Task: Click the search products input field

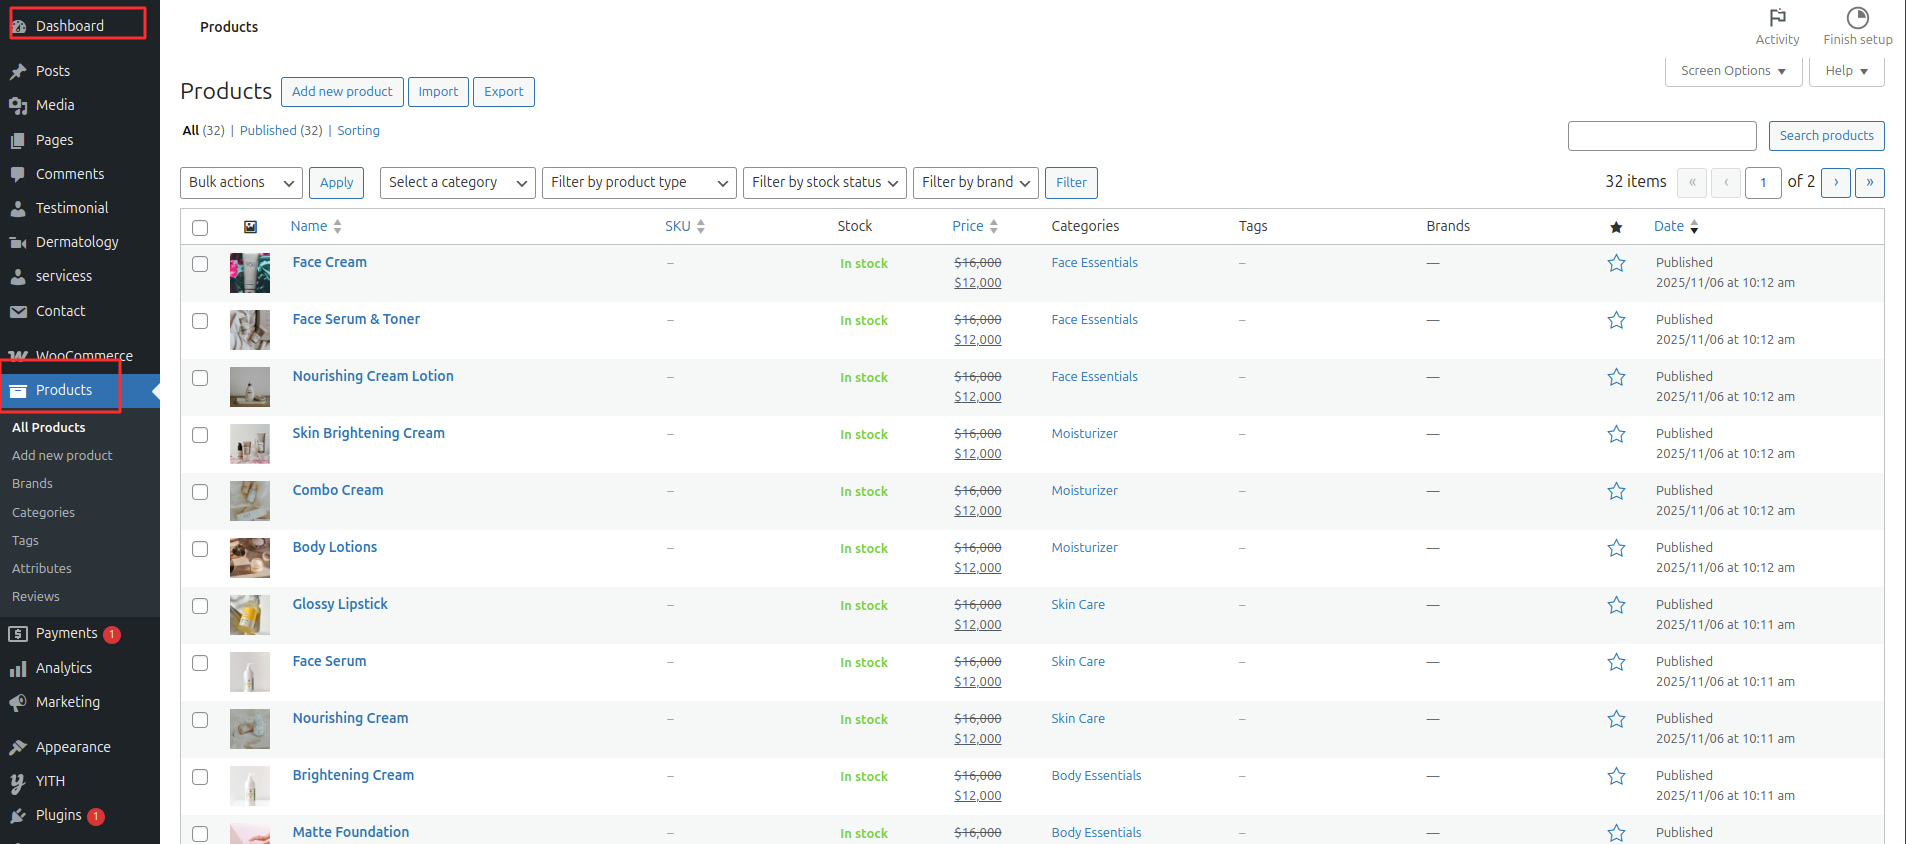Action: [1661, 136]
